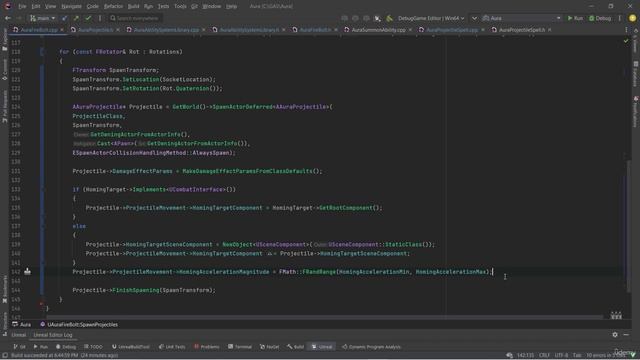Click the green analysis checkmark in editor
Image resolution: width=640 pixels, height=360 pixels.
(x=626, y=41)
